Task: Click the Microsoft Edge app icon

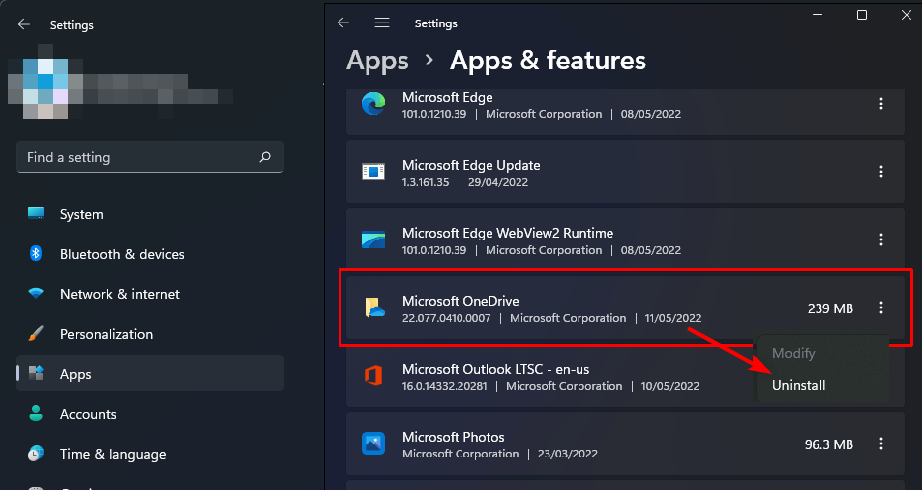Action: click(x=373, y=104)
